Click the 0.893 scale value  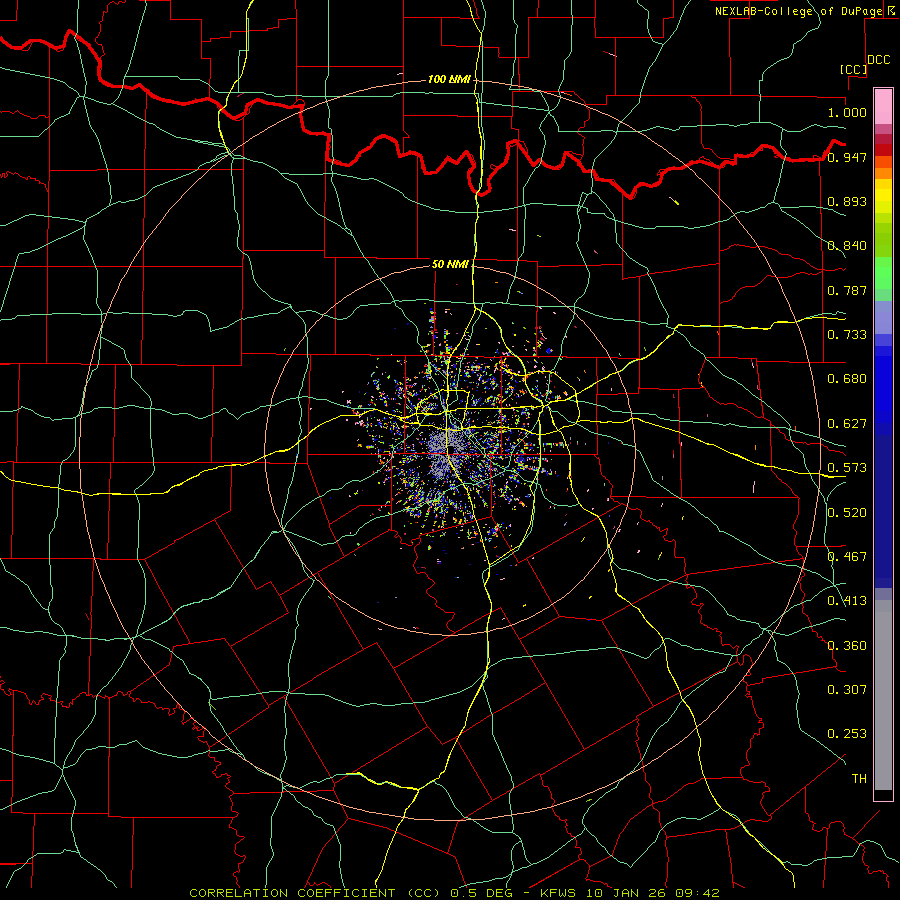click(x=847, y=201)
